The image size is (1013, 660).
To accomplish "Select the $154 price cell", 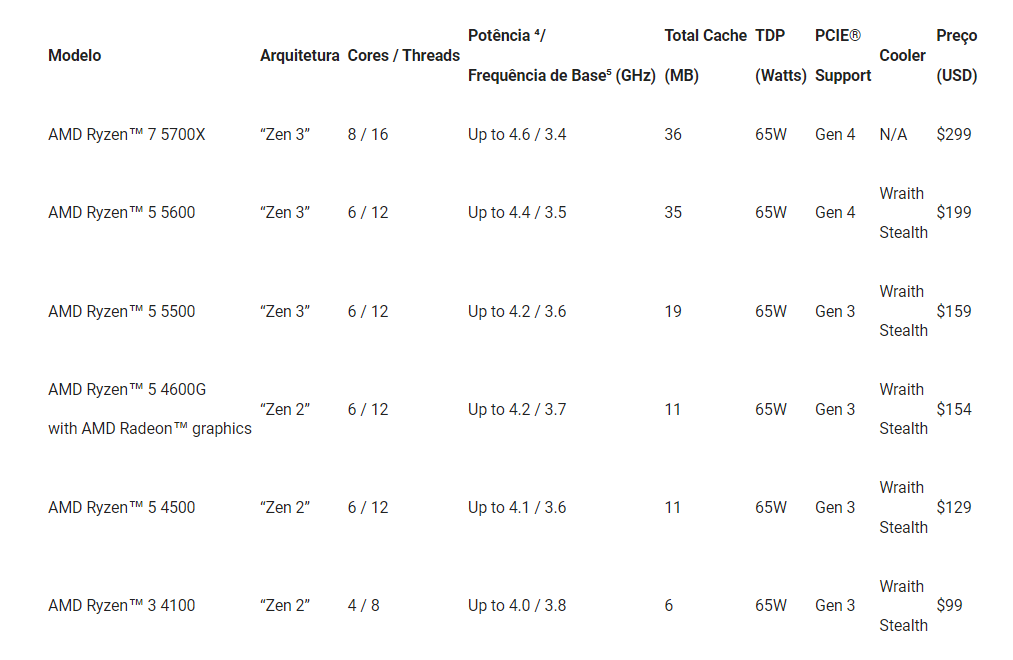I will pyautogui.click(x=953, y=409).
